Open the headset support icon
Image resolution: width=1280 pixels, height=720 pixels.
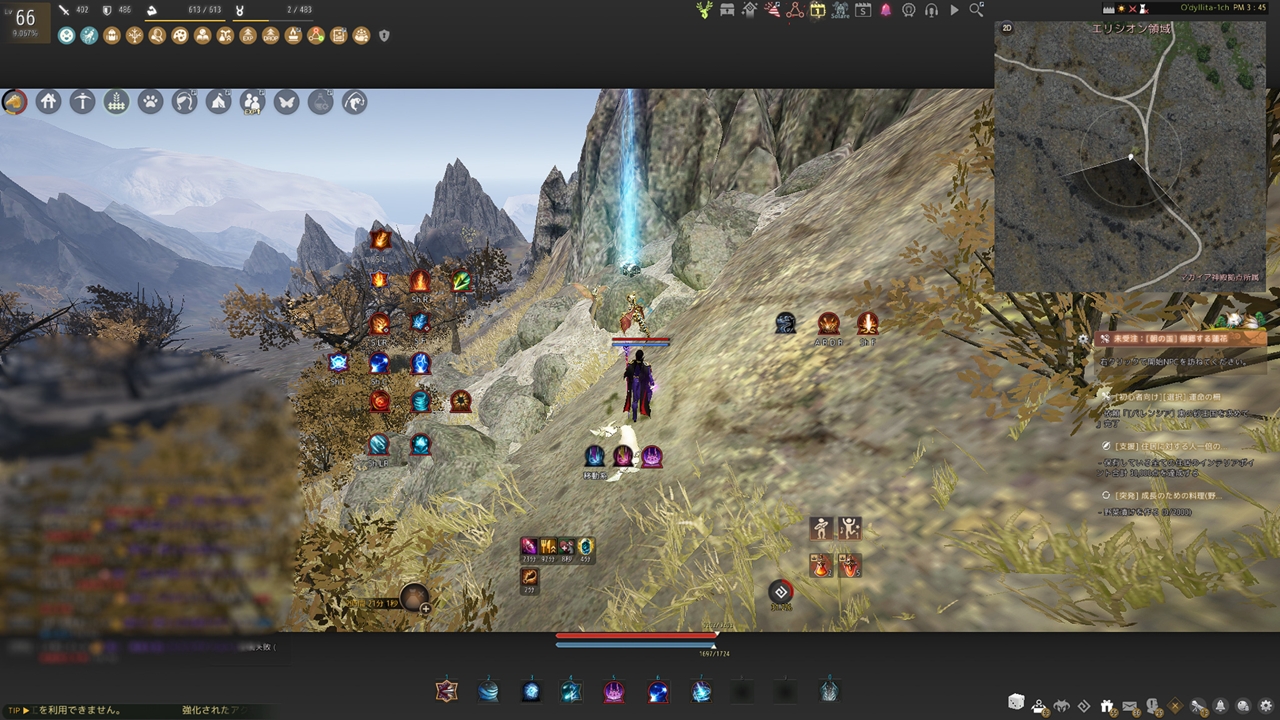pos(931,10)
